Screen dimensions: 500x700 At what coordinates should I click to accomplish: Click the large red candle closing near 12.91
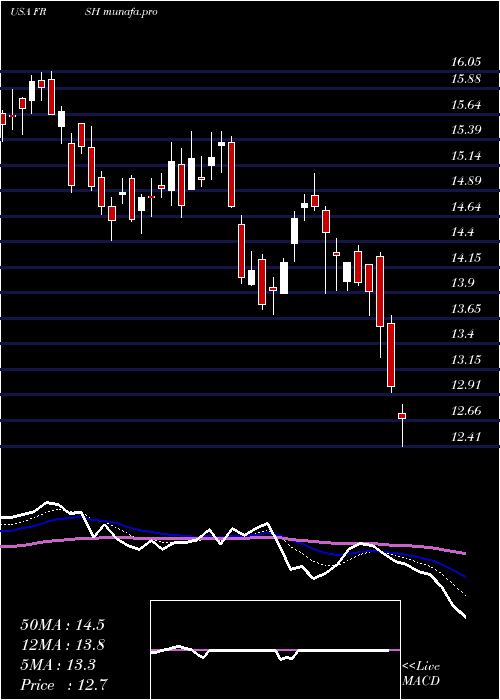point(391,355)
